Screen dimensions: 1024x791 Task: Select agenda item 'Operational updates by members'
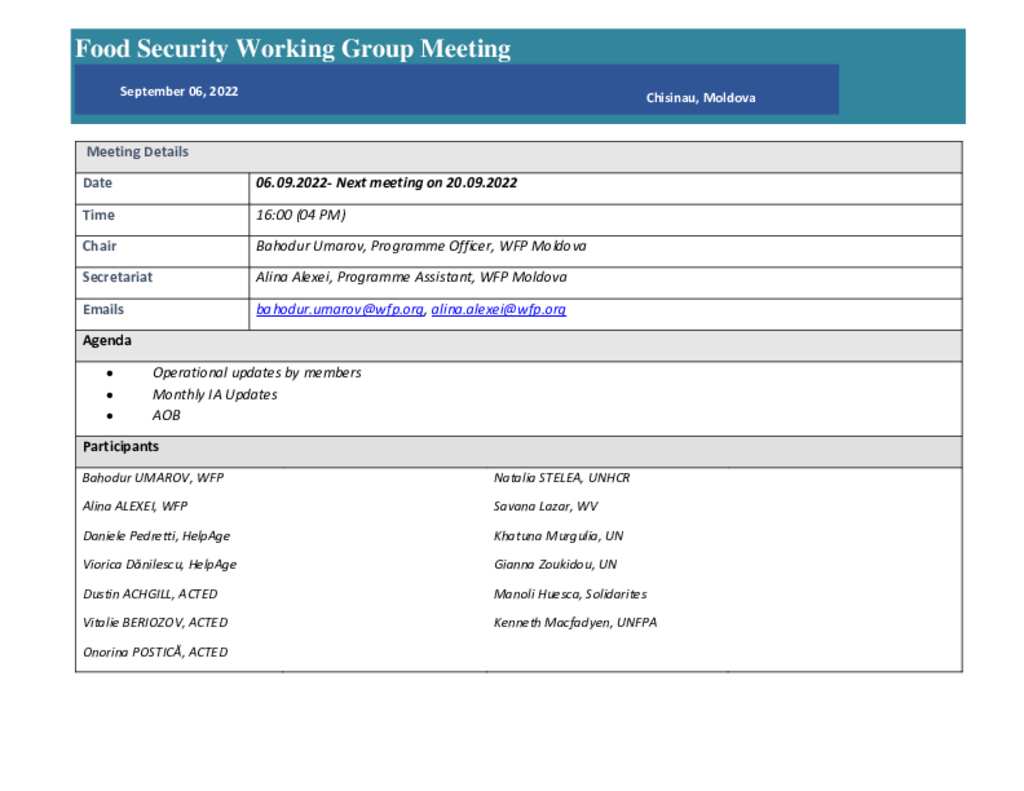click(257, 373)
